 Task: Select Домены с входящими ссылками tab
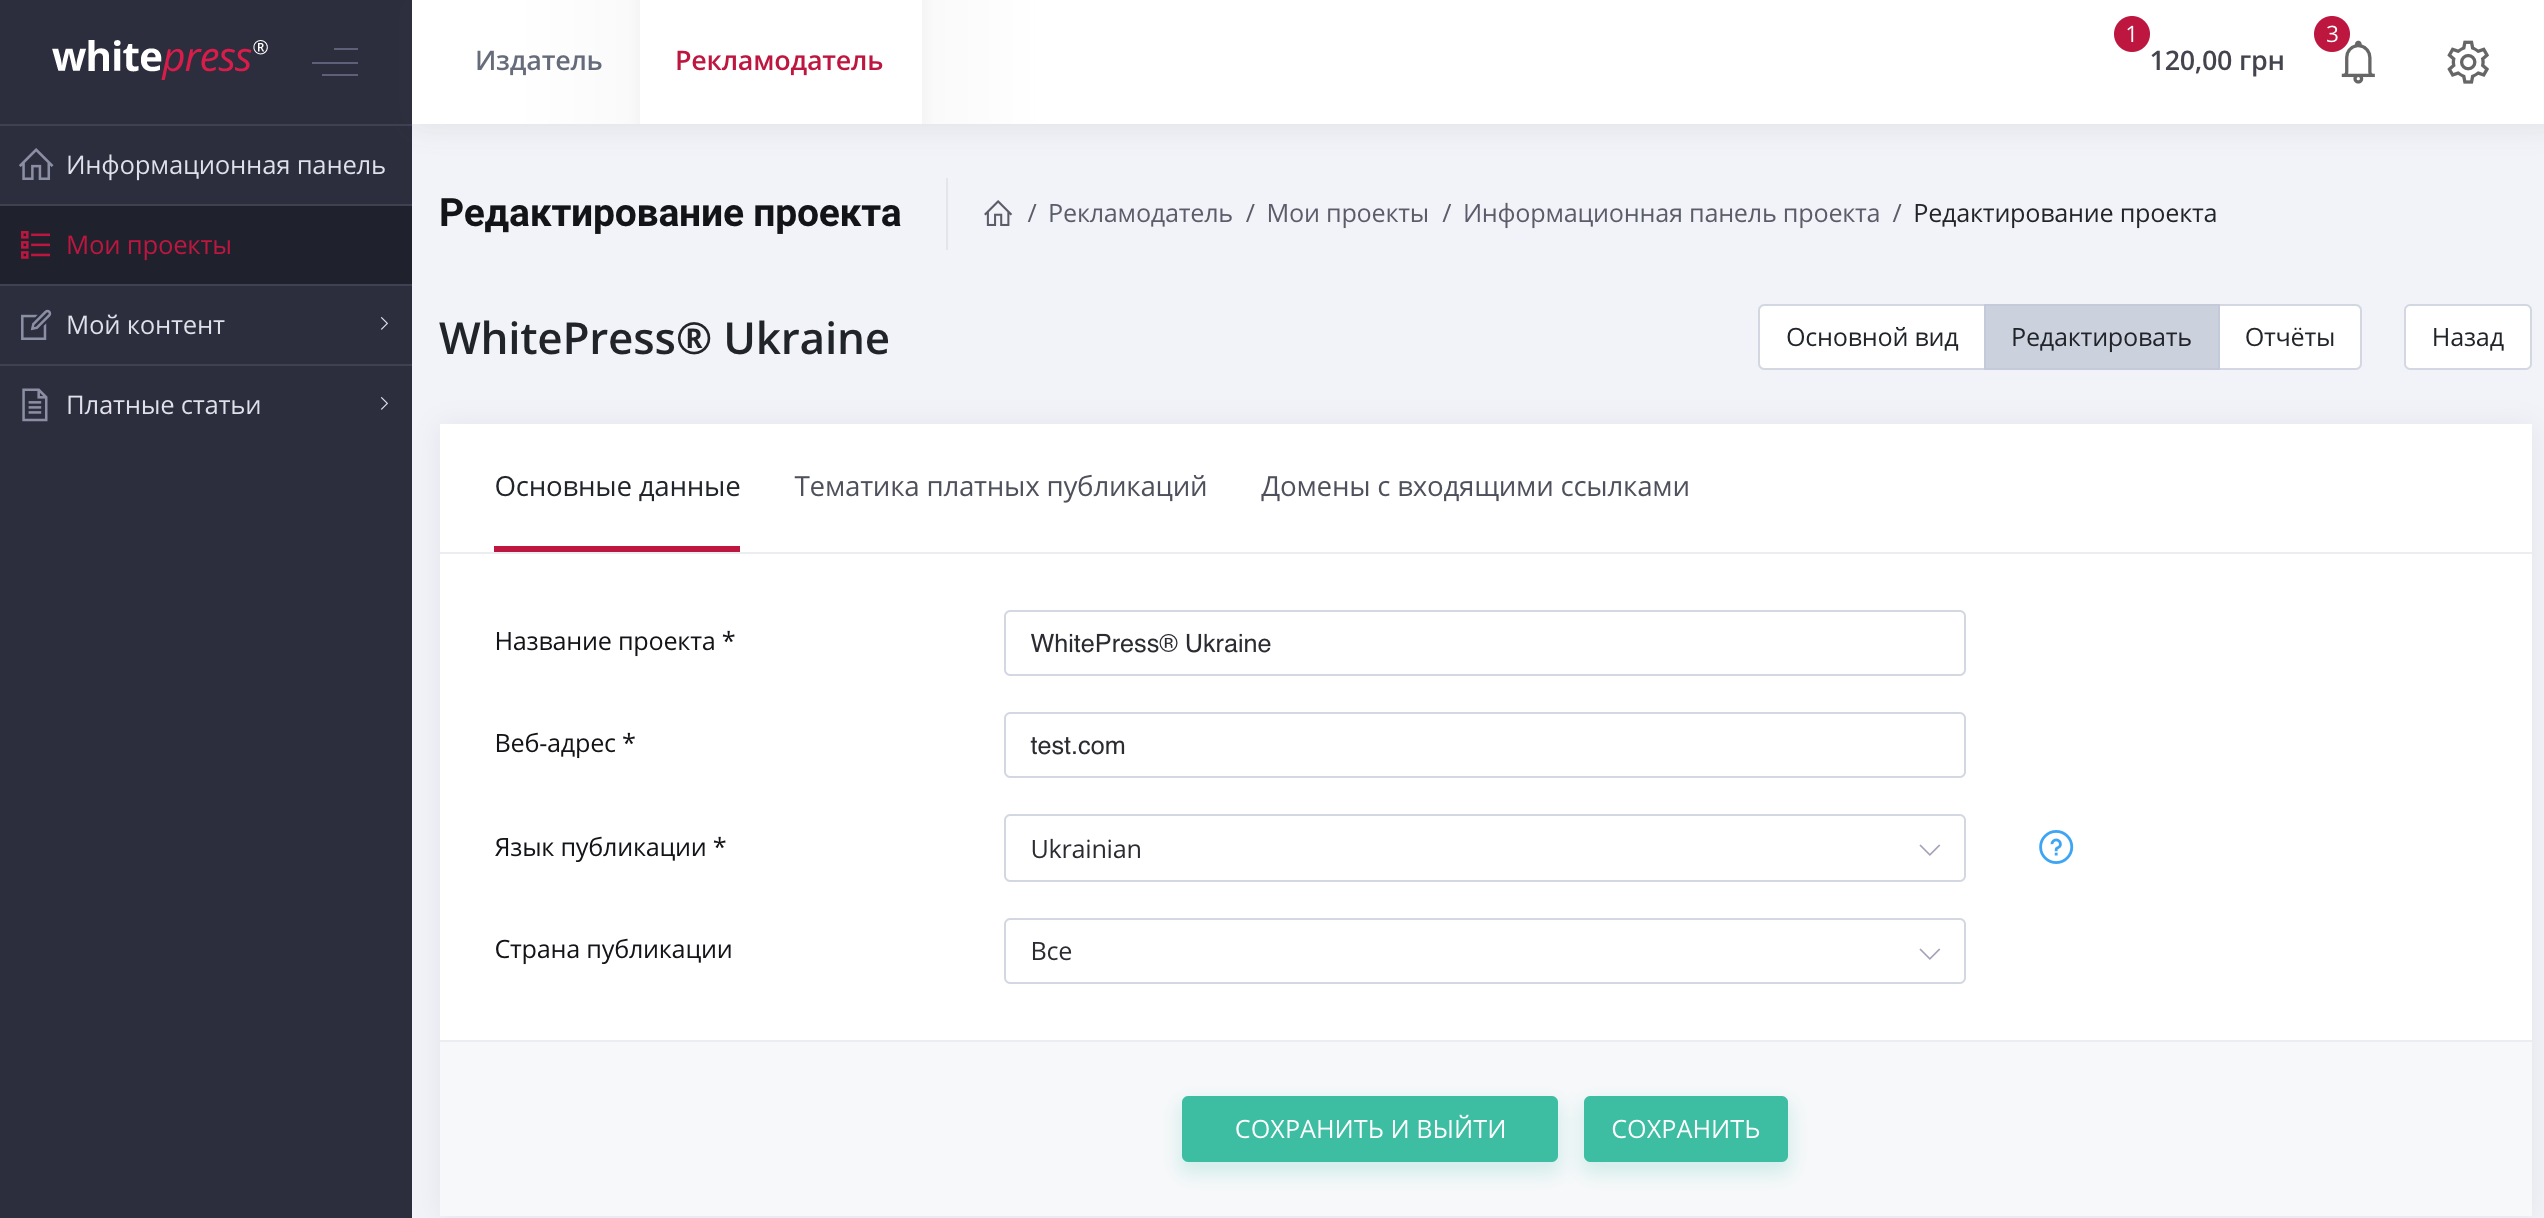coord(1475,487)
